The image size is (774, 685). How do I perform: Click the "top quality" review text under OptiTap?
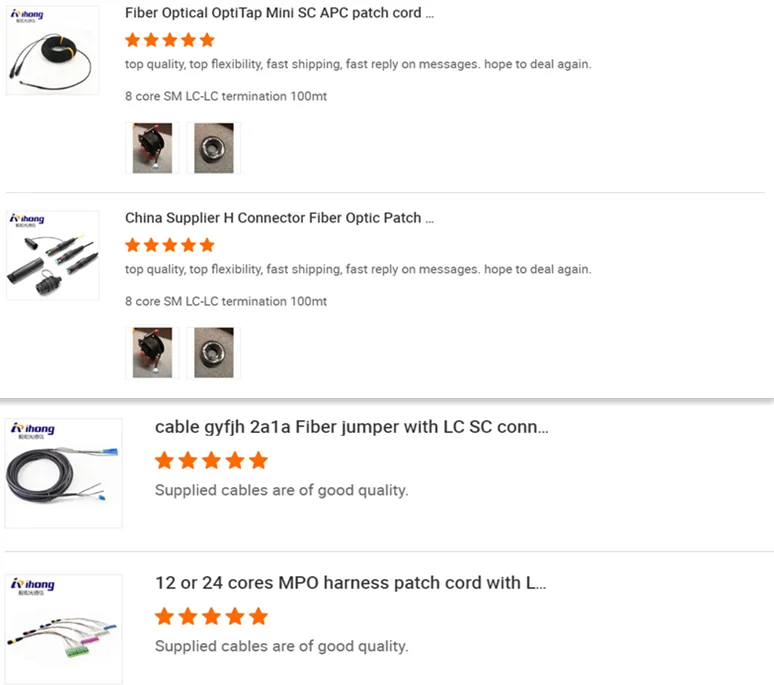pyautogui.click(x=357, y=64)
